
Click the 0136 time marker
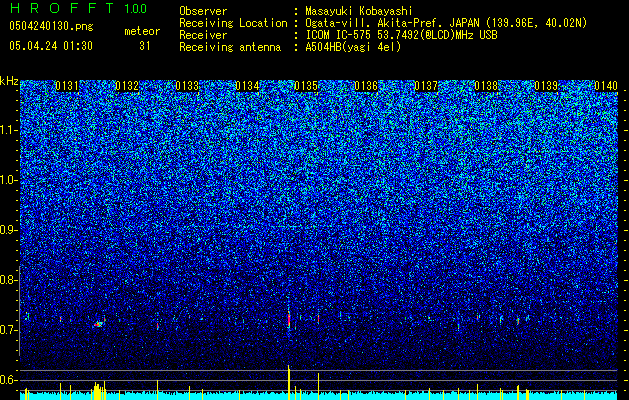coord(366,86)
